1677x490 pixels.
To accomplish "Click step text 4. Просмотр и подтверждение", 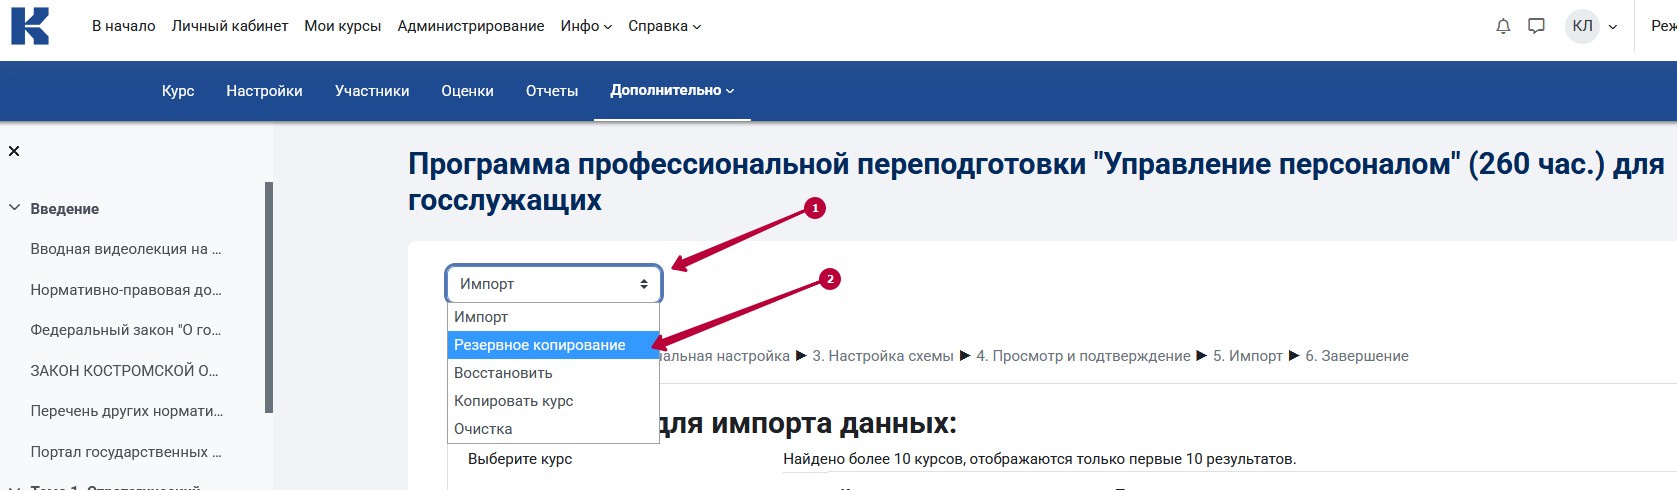I will 1083,356.
